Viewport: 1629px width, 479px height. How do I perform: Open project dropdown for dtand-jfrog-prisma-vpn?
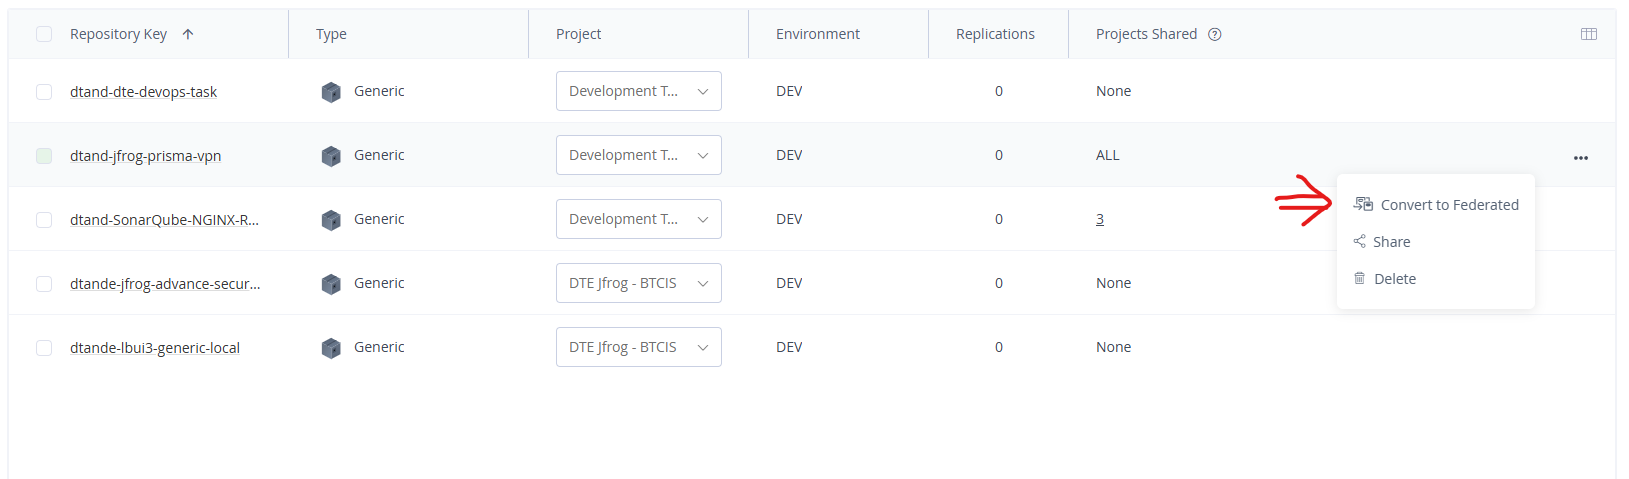pyautogui.click(x=639, y=155)
